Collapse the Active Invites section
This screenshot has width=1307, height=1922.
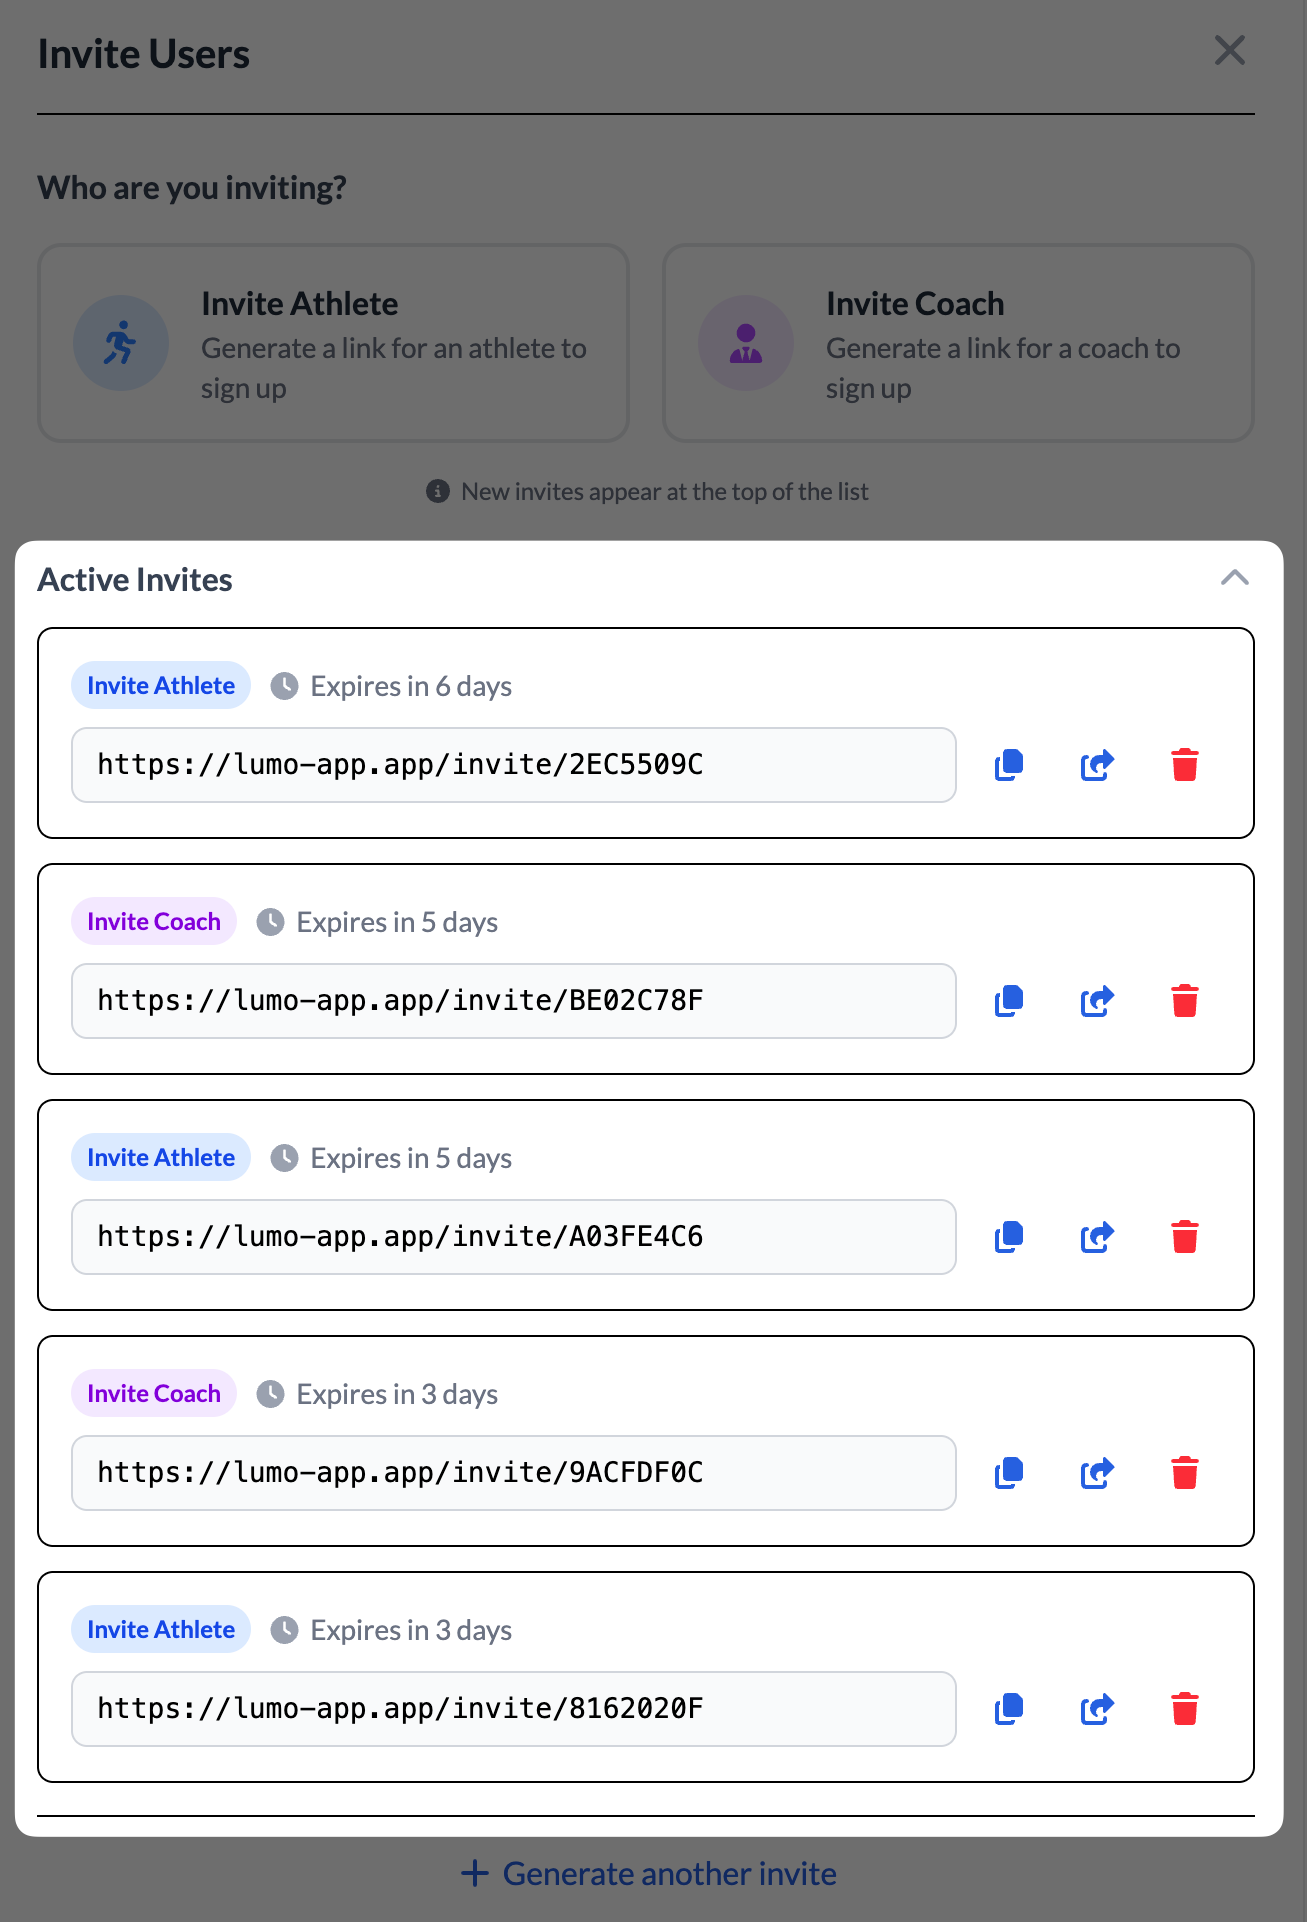point(1236,578)
